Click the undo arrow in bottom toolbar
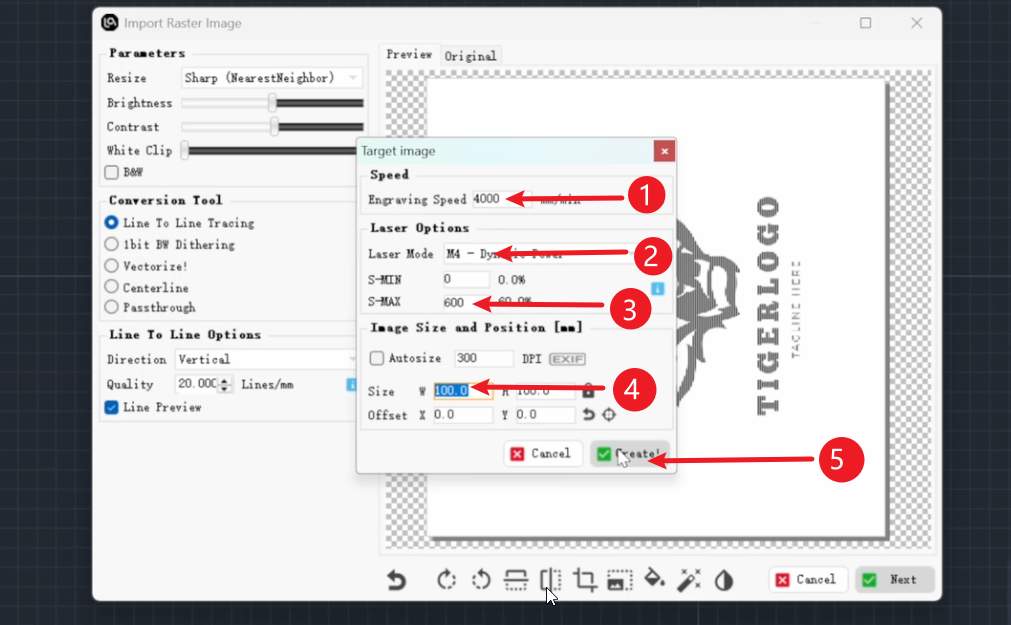 [397, 580]
